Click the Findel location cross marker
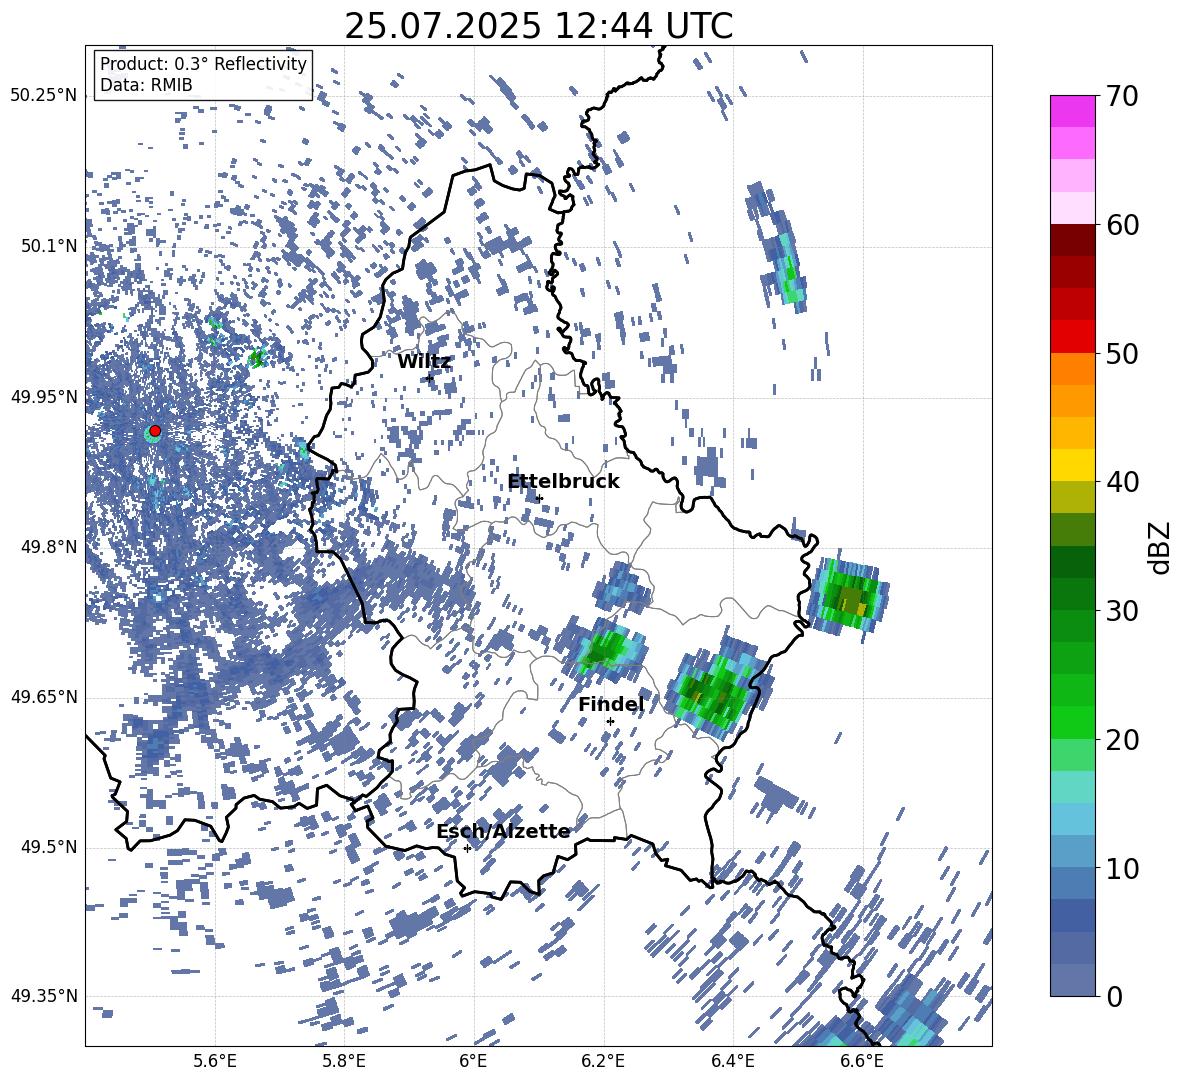 click(610, 722)
